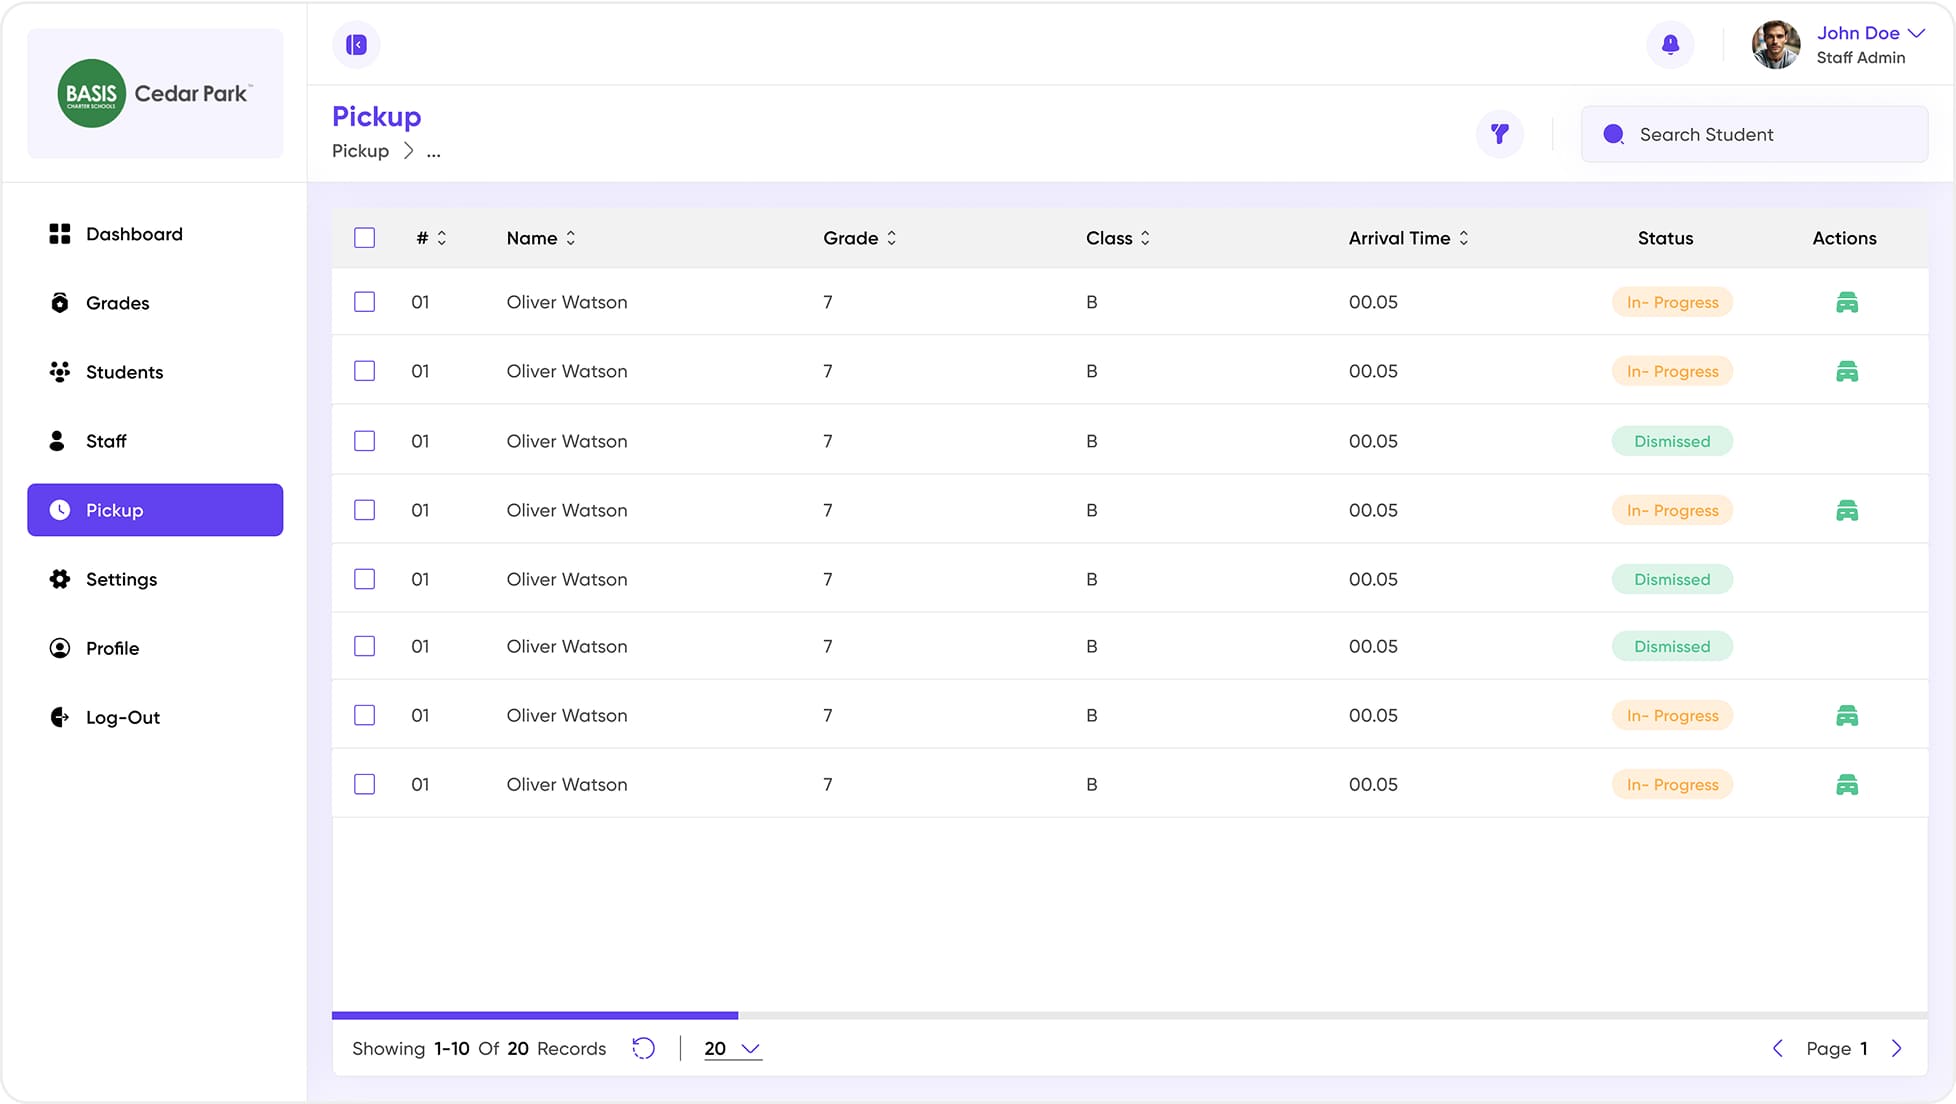Check the checkbox on the third Dismissed row
The width and height of the screenshot is (1956, 1104).
point(364,646)
